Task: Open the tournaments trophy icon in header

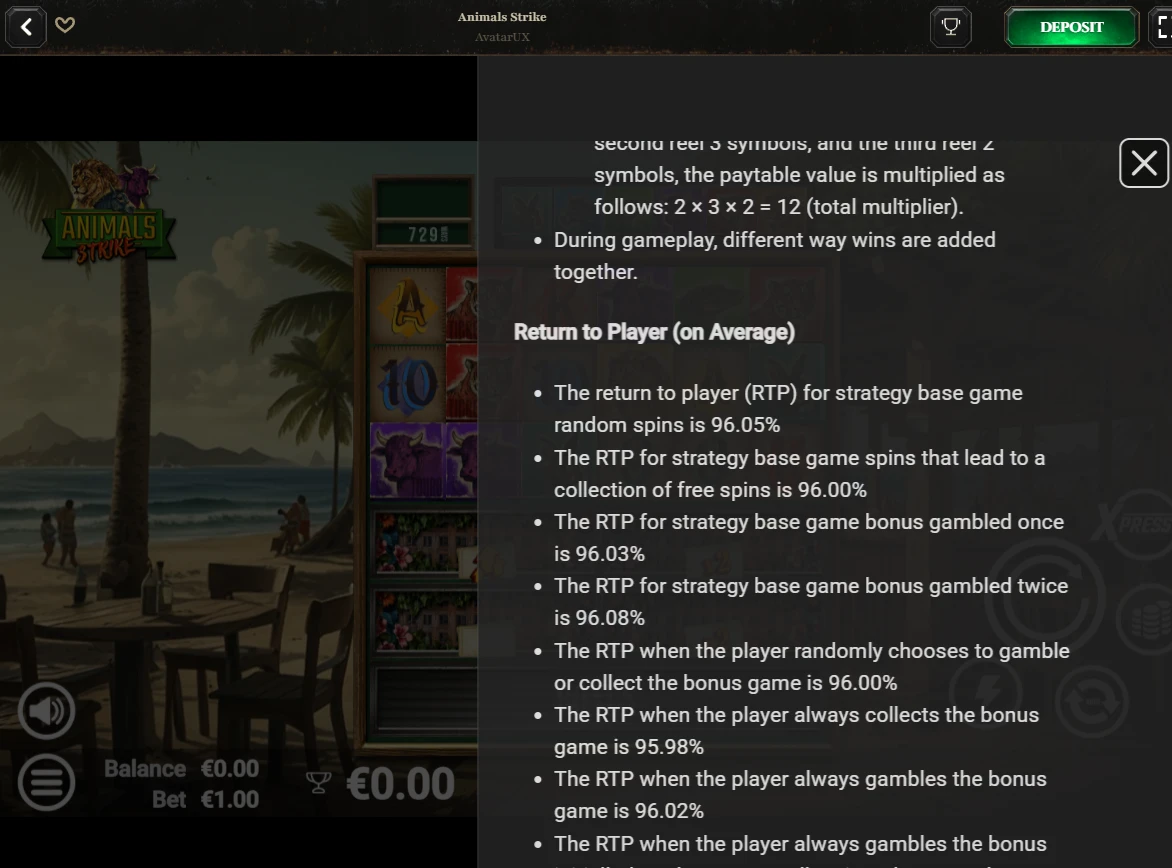Action: [x=951, y=27]
